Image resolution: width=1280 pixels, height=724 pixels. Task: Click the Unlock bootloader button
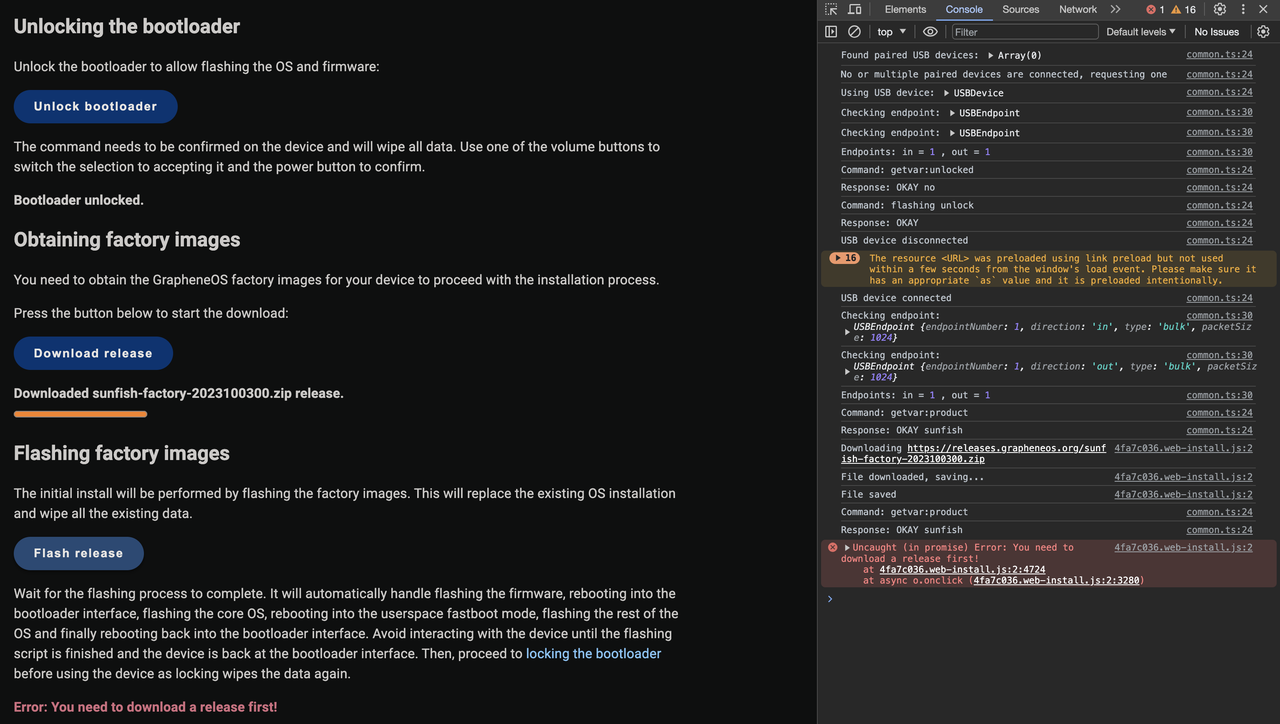pos(95,106)
